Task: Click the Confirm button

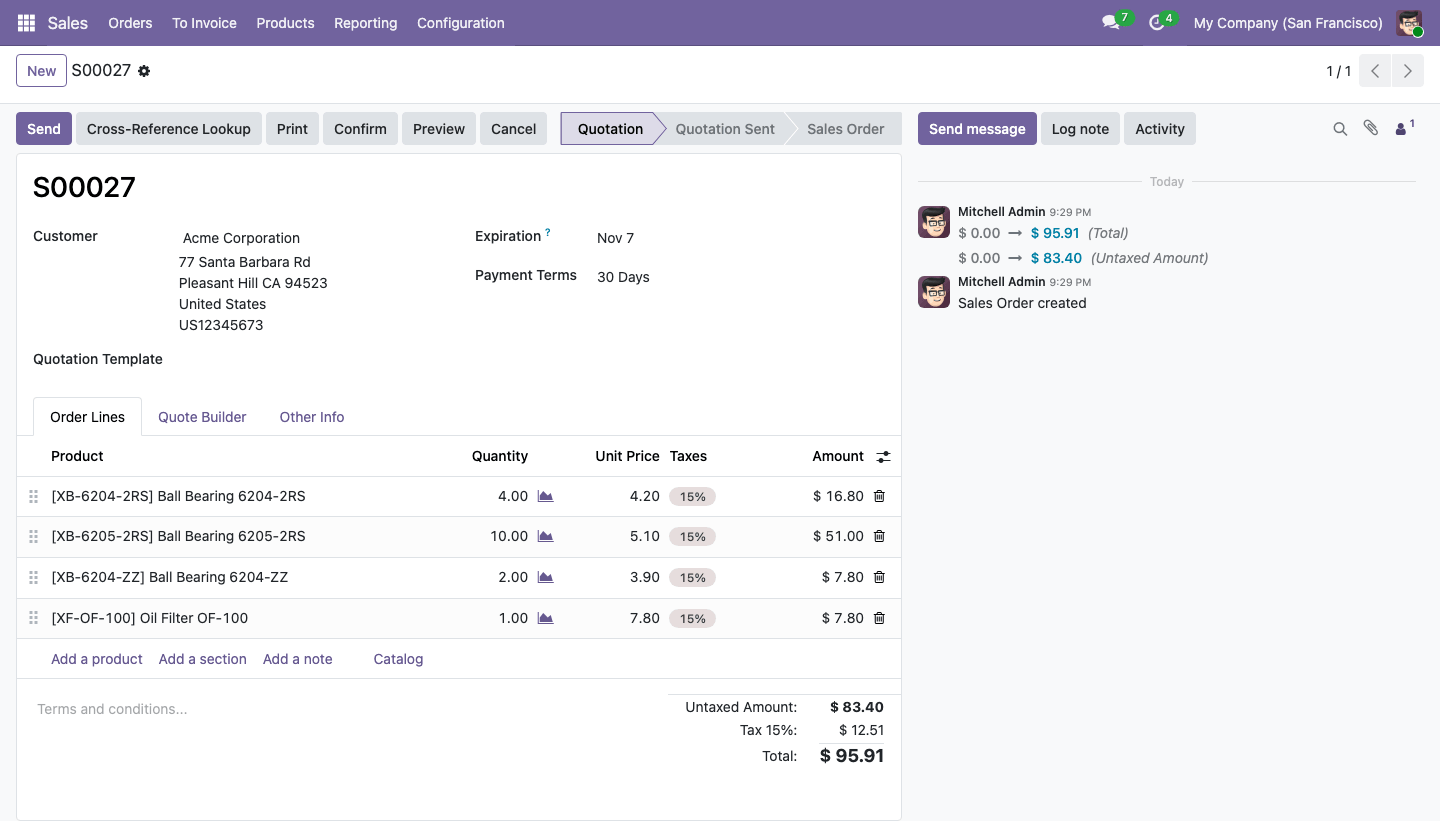Action: [360, 129]
